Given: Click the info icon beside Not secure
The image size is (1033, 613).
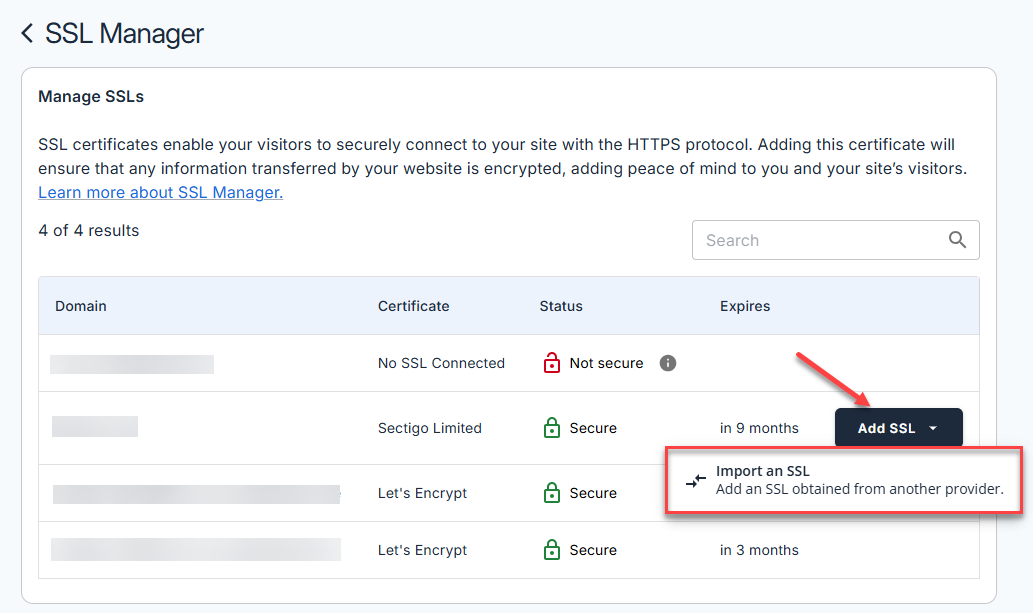Looking at the screenshot, I should coord(667,363).
